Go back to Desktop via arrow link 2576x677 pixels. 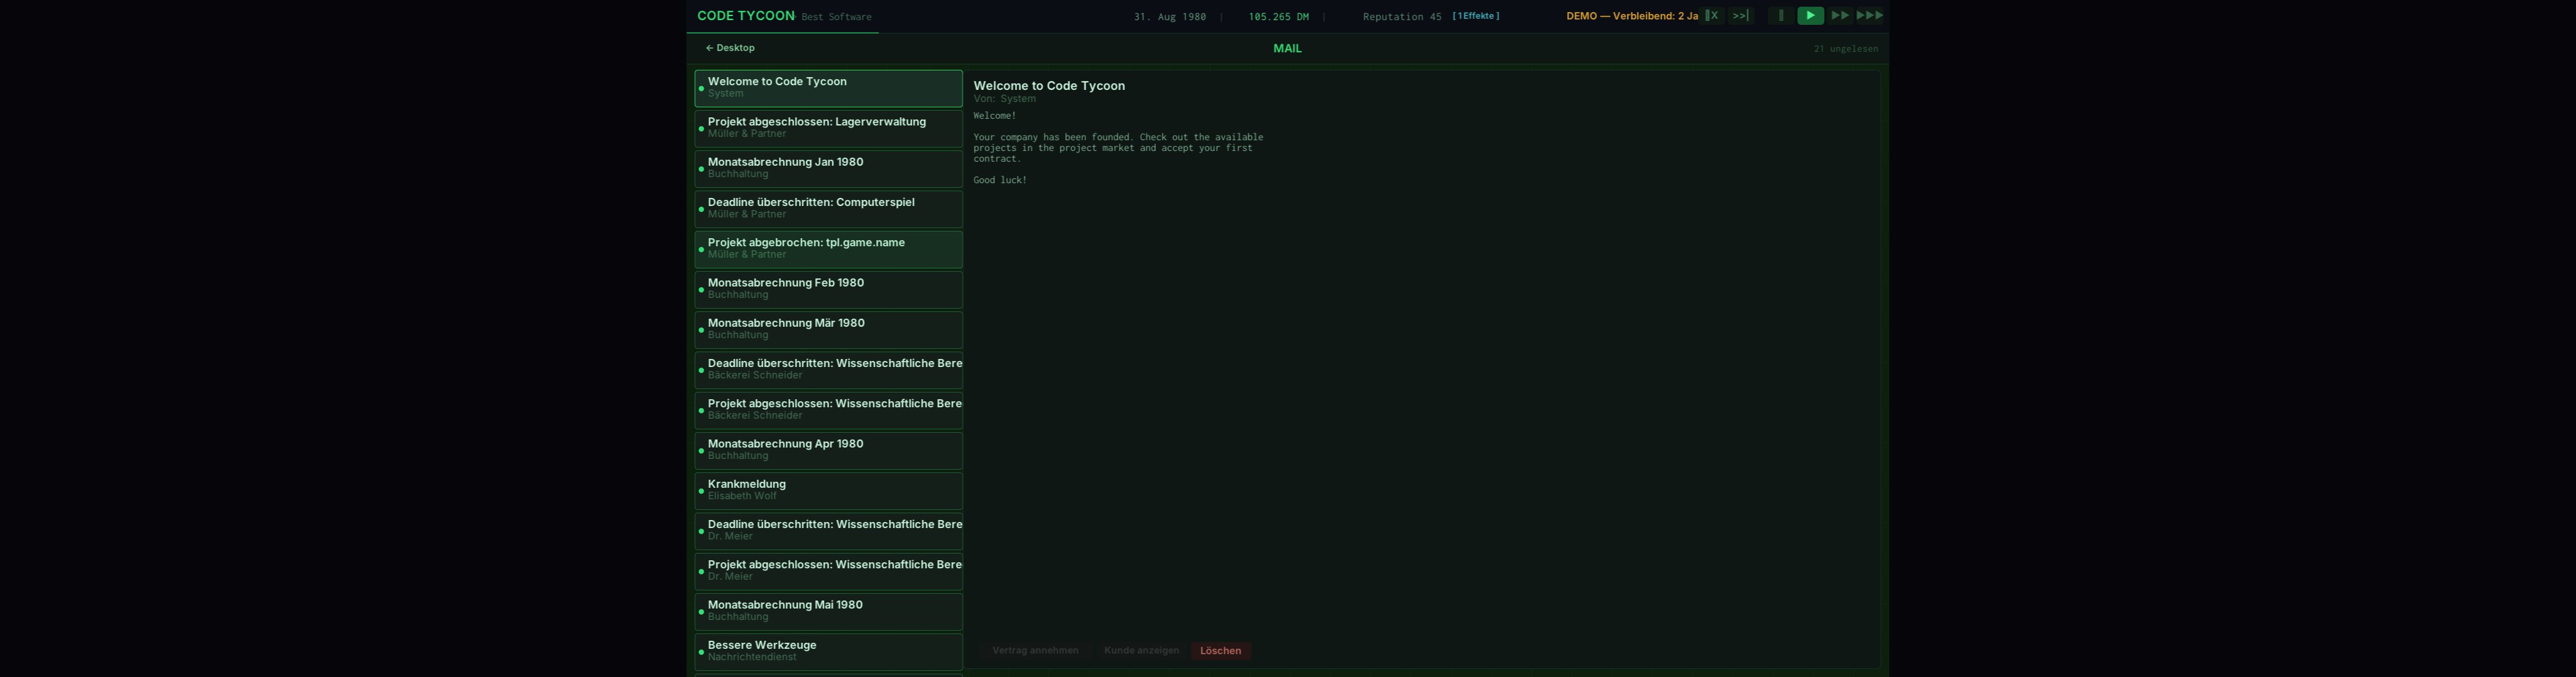click(x=730, y=48)
